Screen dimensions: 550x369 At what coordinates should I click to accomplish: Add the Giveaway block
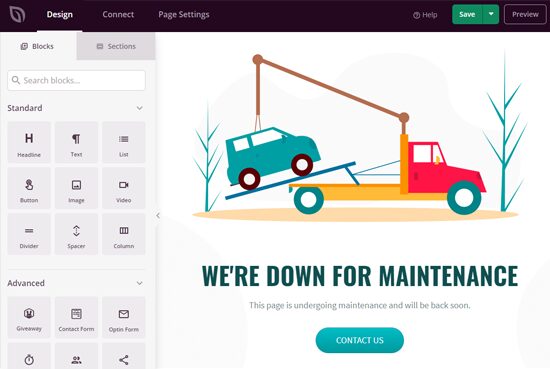tap(29, 317)
